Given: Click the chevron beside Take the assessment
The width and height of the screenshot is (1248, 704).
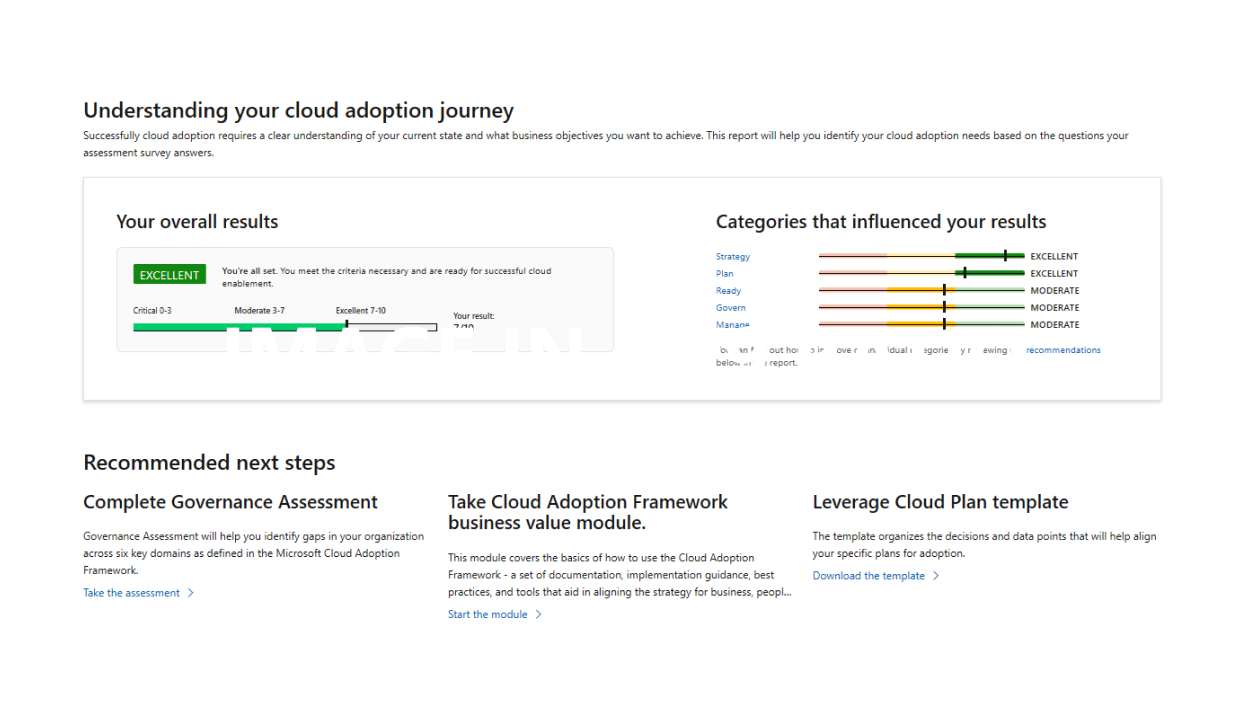Looking at the screenshot, I should click(191, 593).
